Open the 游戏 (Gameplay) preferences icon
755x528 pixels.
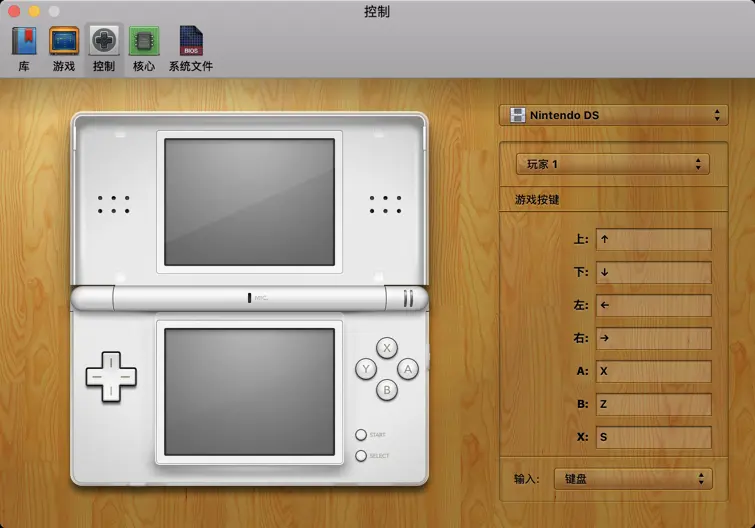click(64, 49)
